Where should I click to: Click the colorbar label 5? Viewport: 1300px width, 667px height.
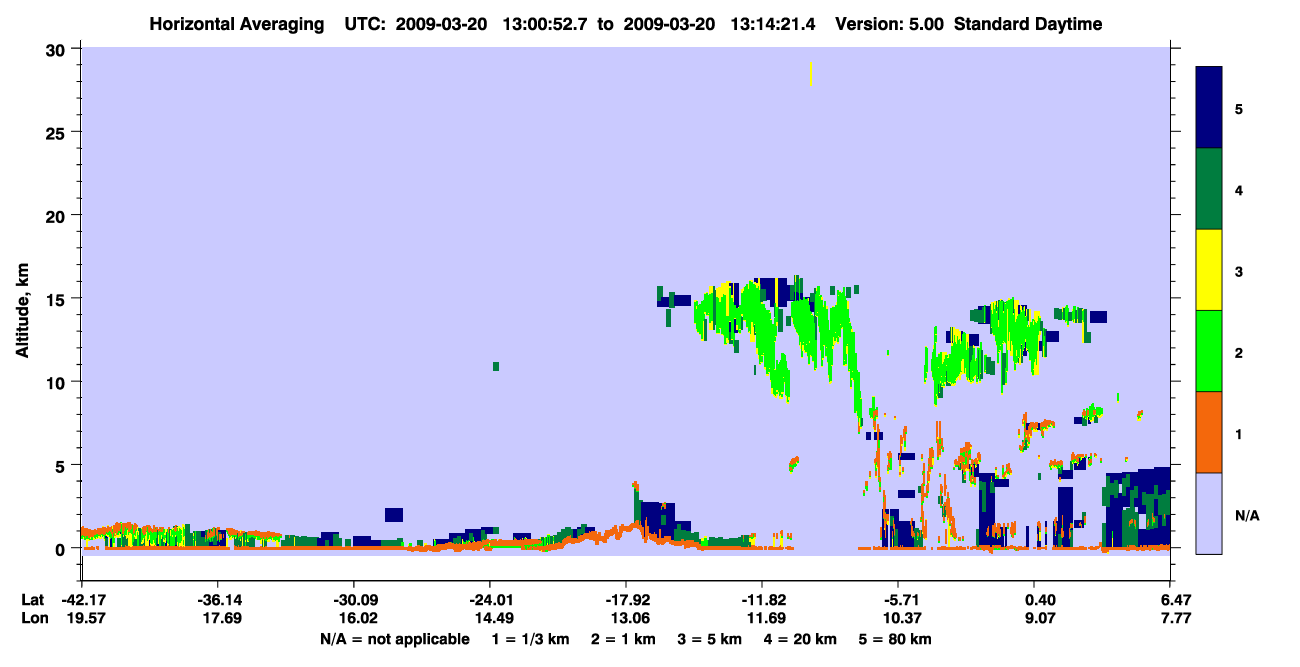(x=1239, y=108)
